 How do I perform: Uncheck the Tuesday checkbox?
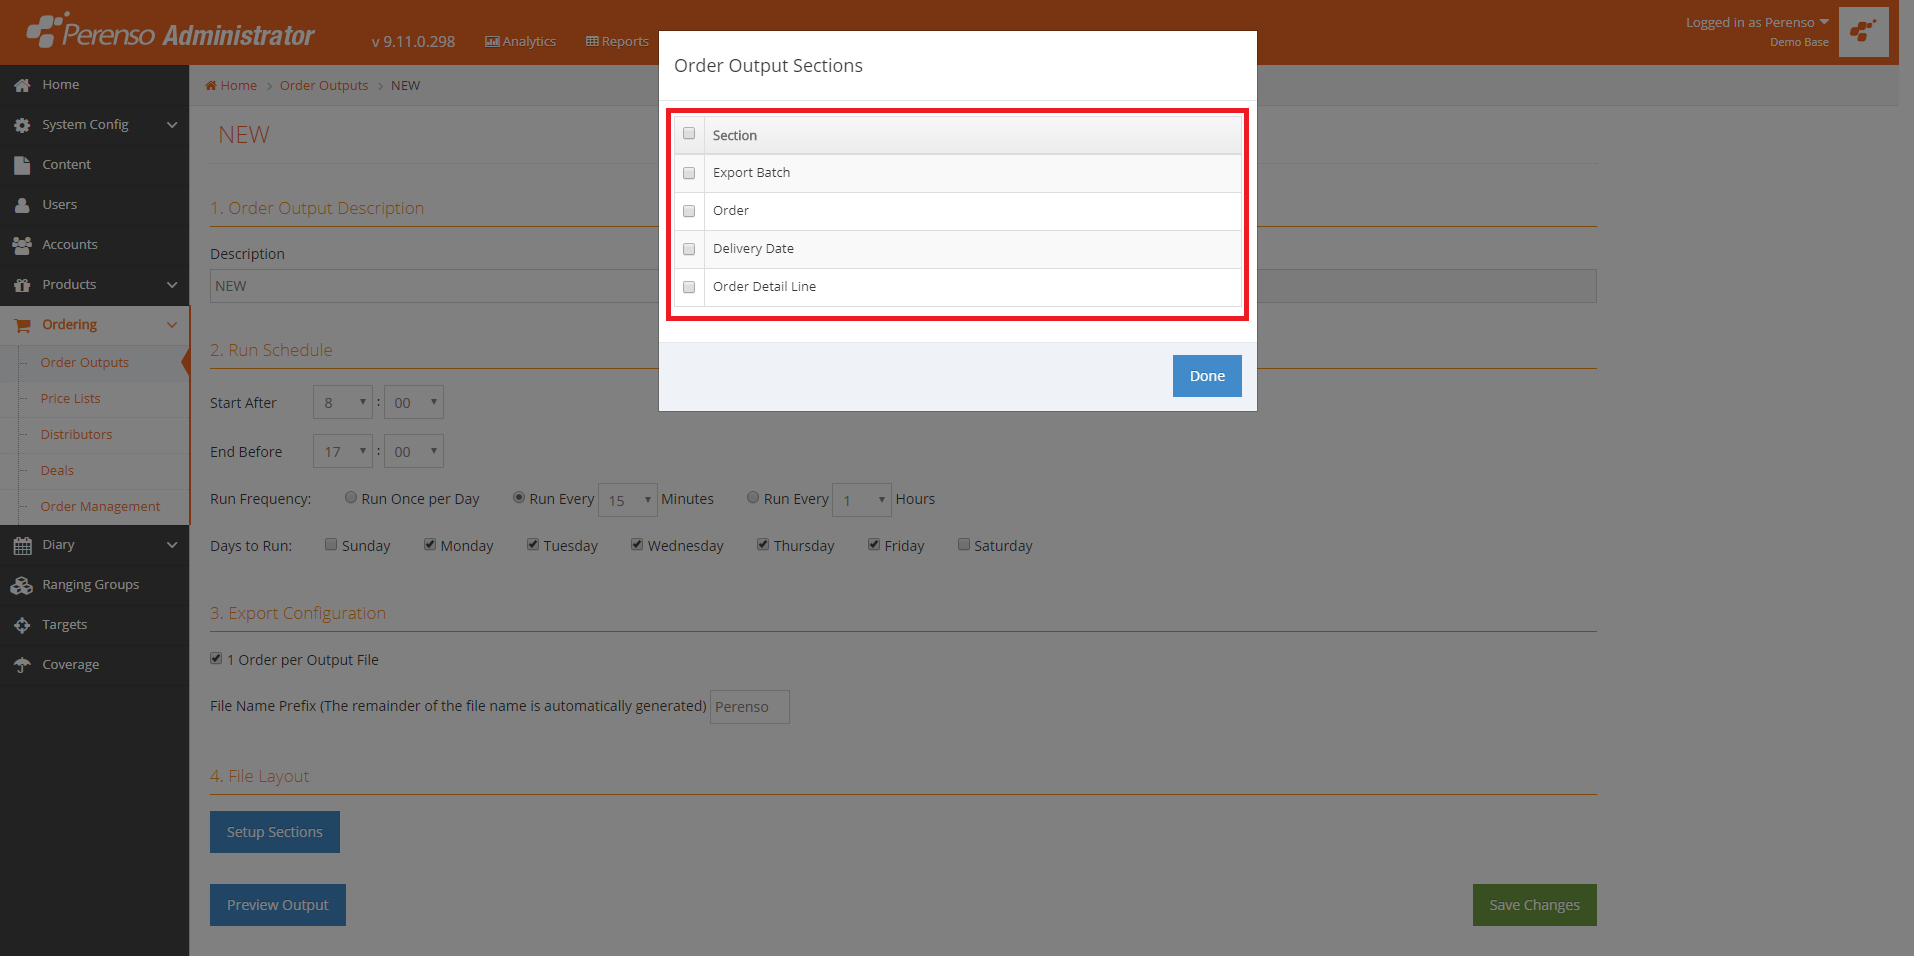pyautogui.click(x=533, y=544)
